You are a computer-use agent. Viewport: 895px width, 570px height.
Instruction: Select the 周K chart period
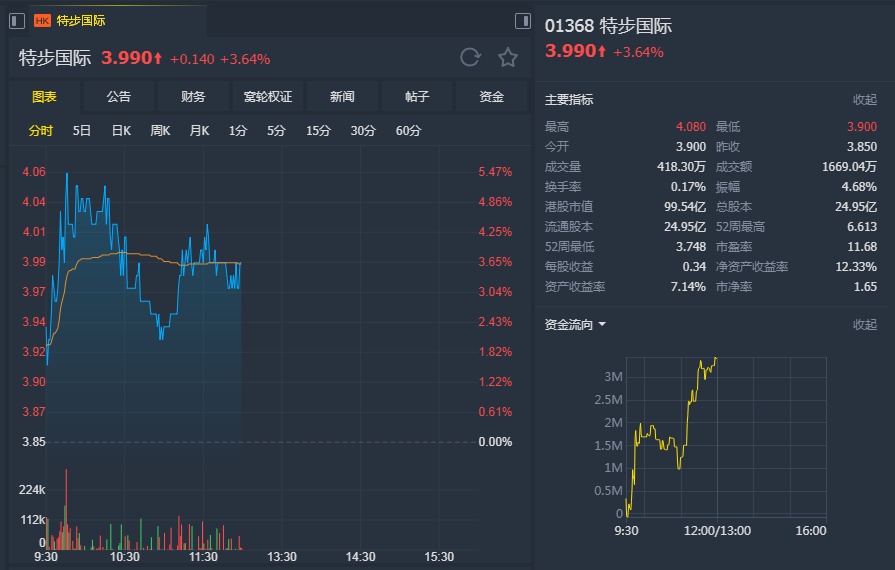pos(160,131)
